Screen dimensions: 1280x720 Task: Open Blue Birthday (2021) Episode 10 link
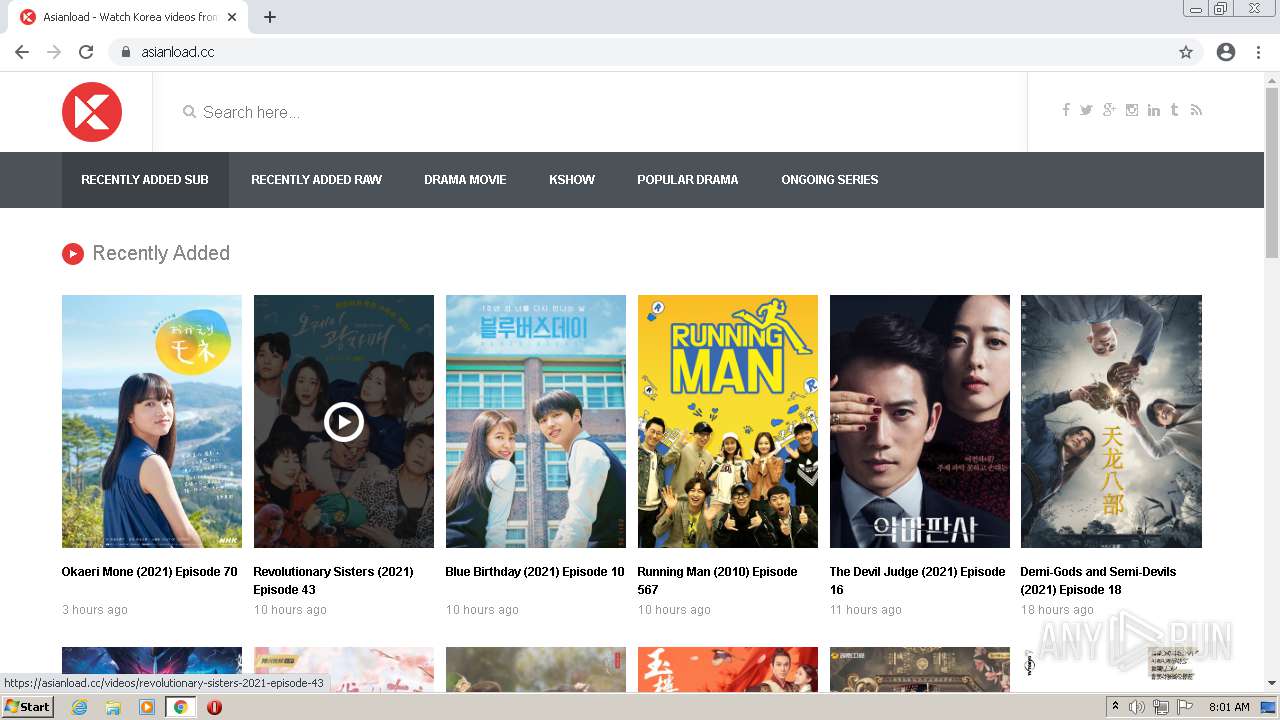coord(535,572)
